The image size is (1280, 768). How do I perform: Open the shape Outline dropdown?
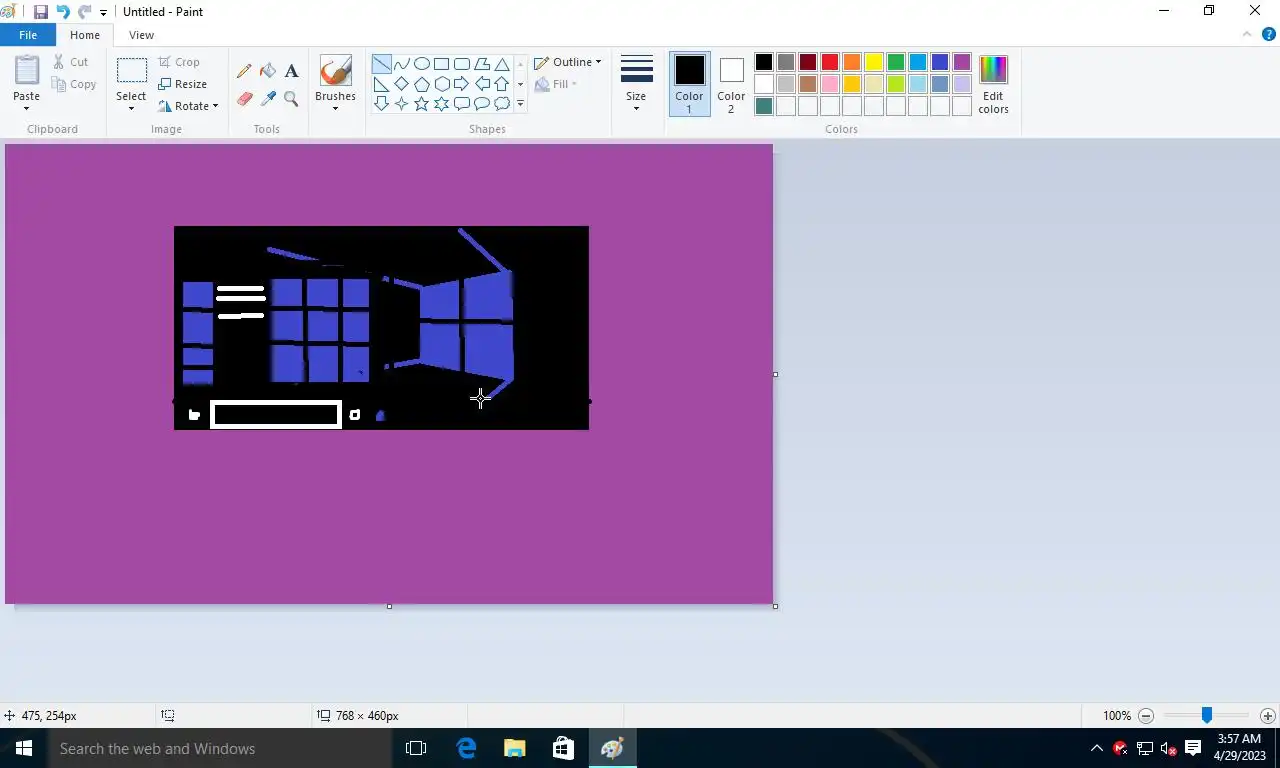click(x=568, y=62)
